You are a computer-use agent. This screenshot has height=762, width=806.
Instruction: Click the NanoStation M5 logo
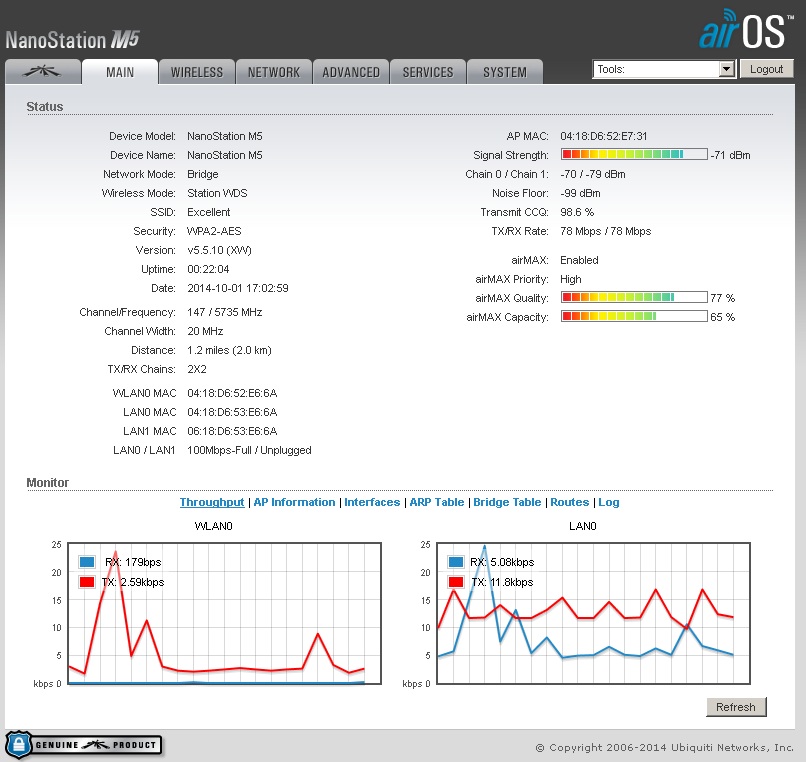pyautogui.click(x=72, y=40)
